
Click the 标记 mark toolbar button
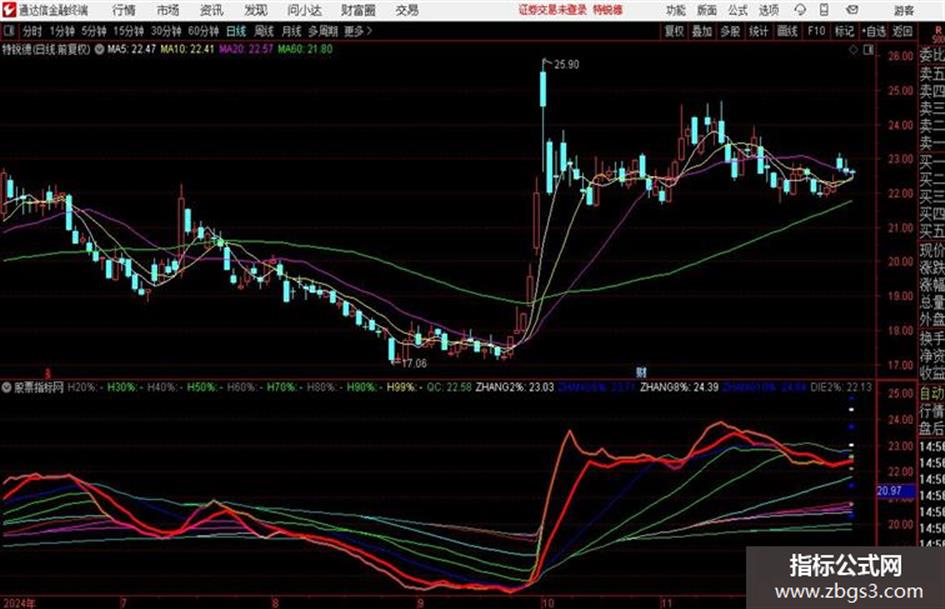(844, 31)
